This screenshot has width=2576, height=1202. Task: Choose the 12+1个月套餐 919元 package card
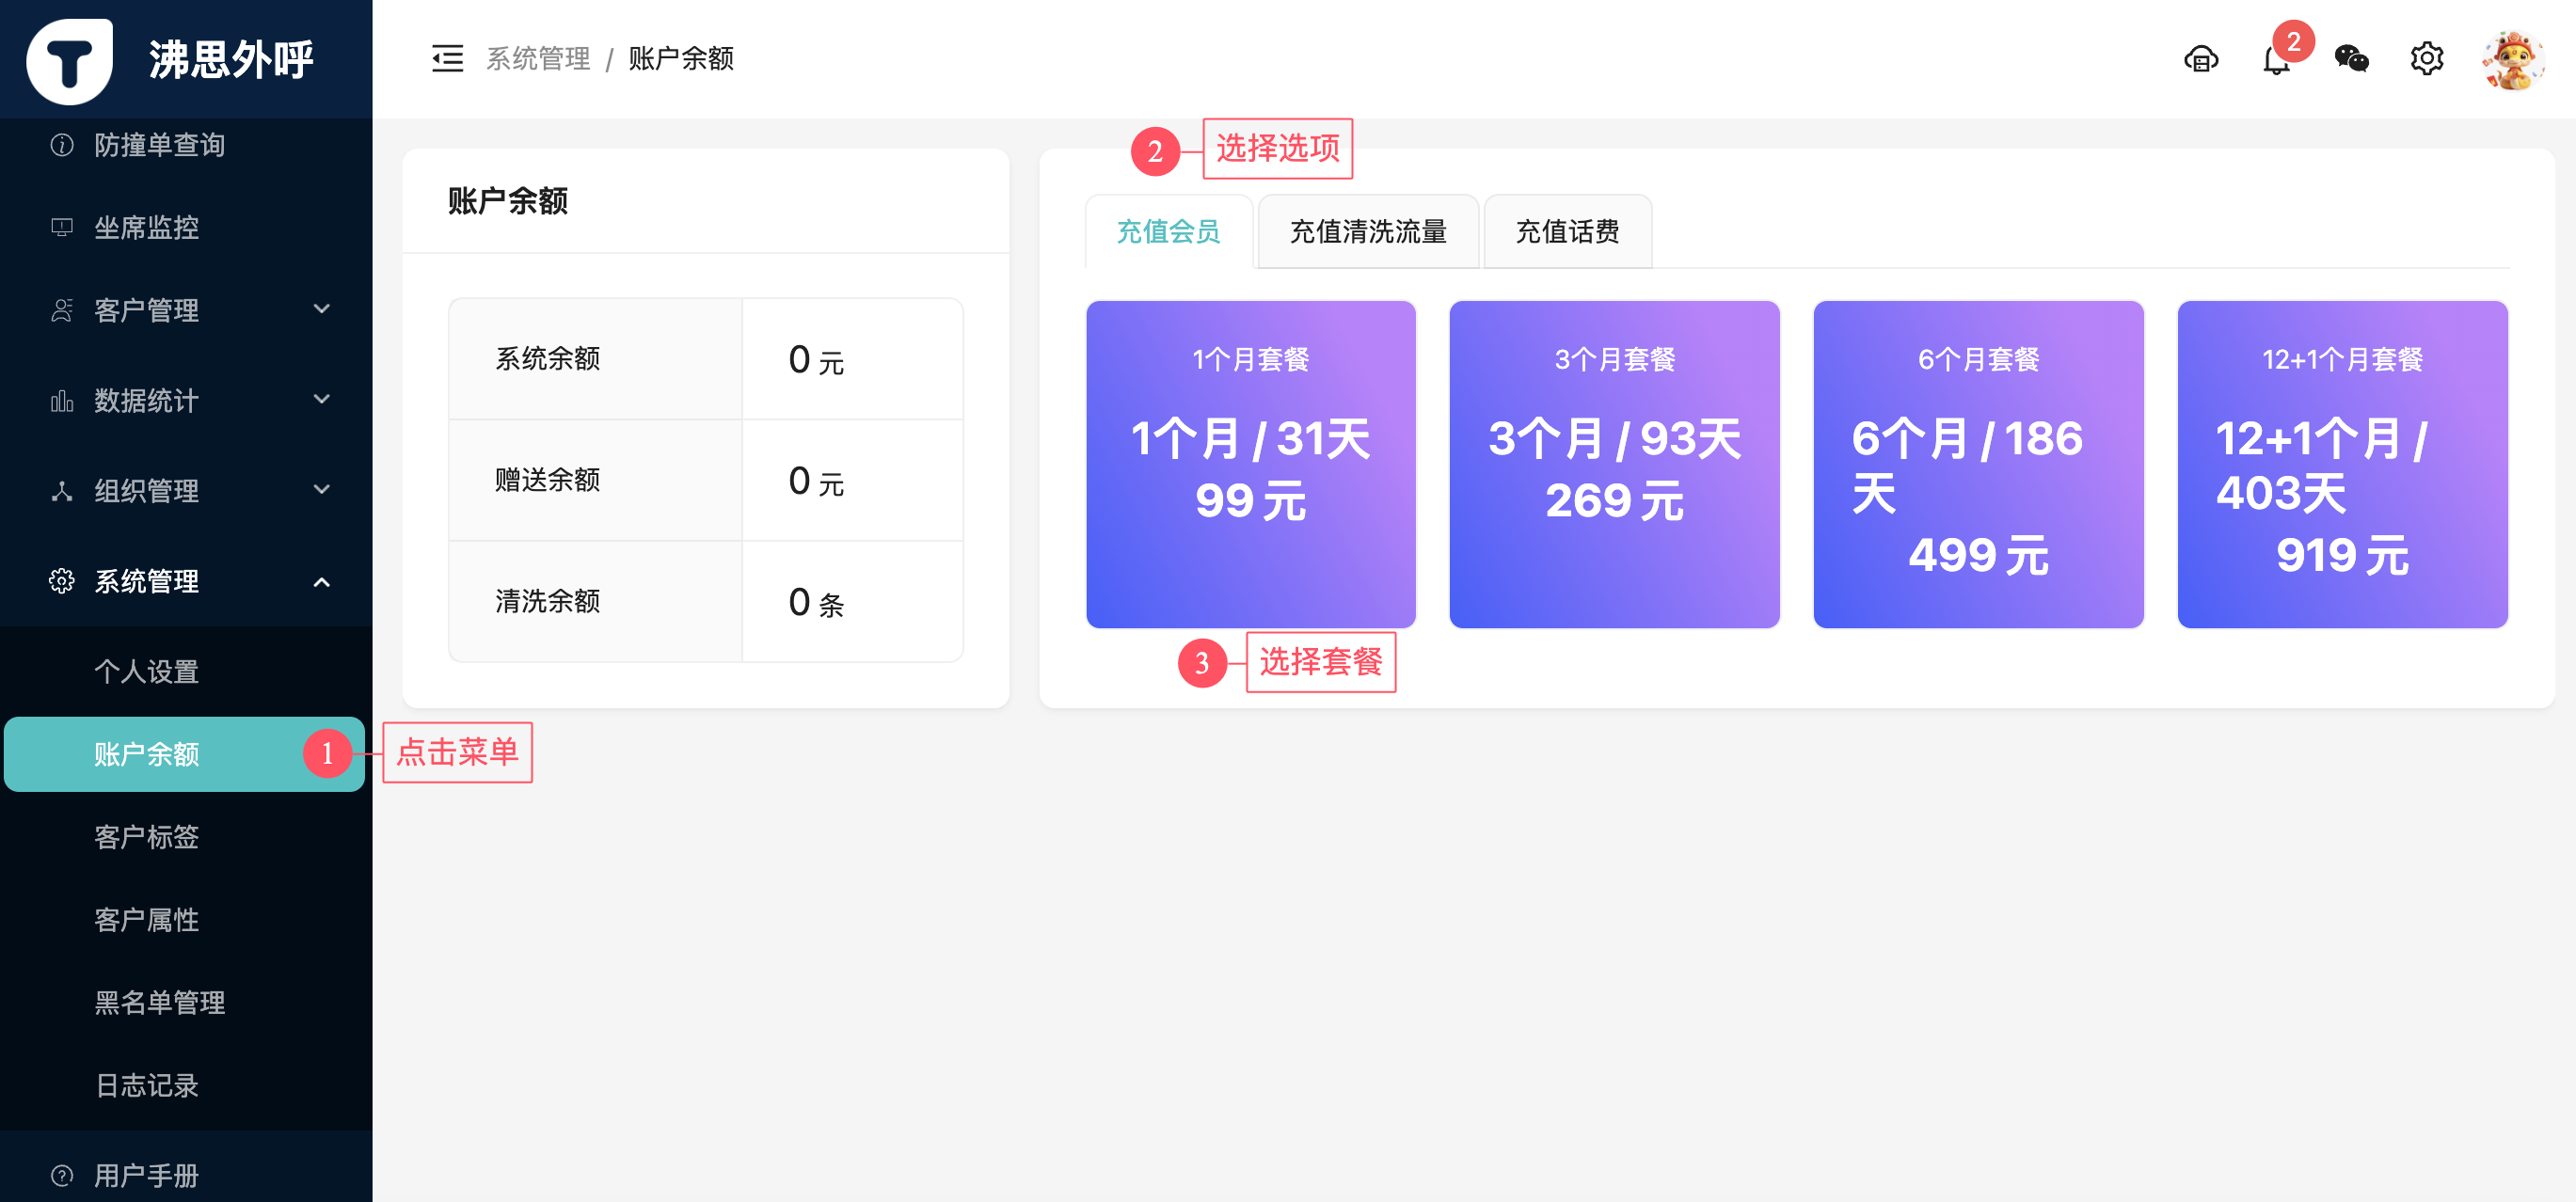[x=2341, y=464]
